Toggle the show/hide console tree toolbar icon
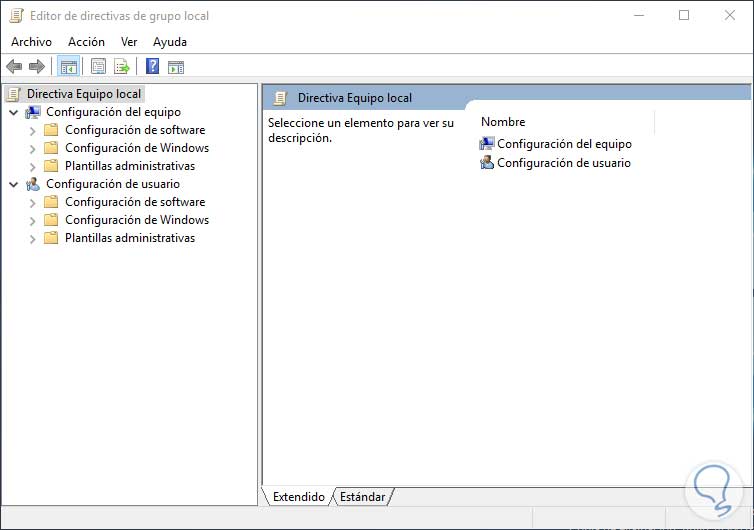Screen dimensions: 754x530 (69, 67)
